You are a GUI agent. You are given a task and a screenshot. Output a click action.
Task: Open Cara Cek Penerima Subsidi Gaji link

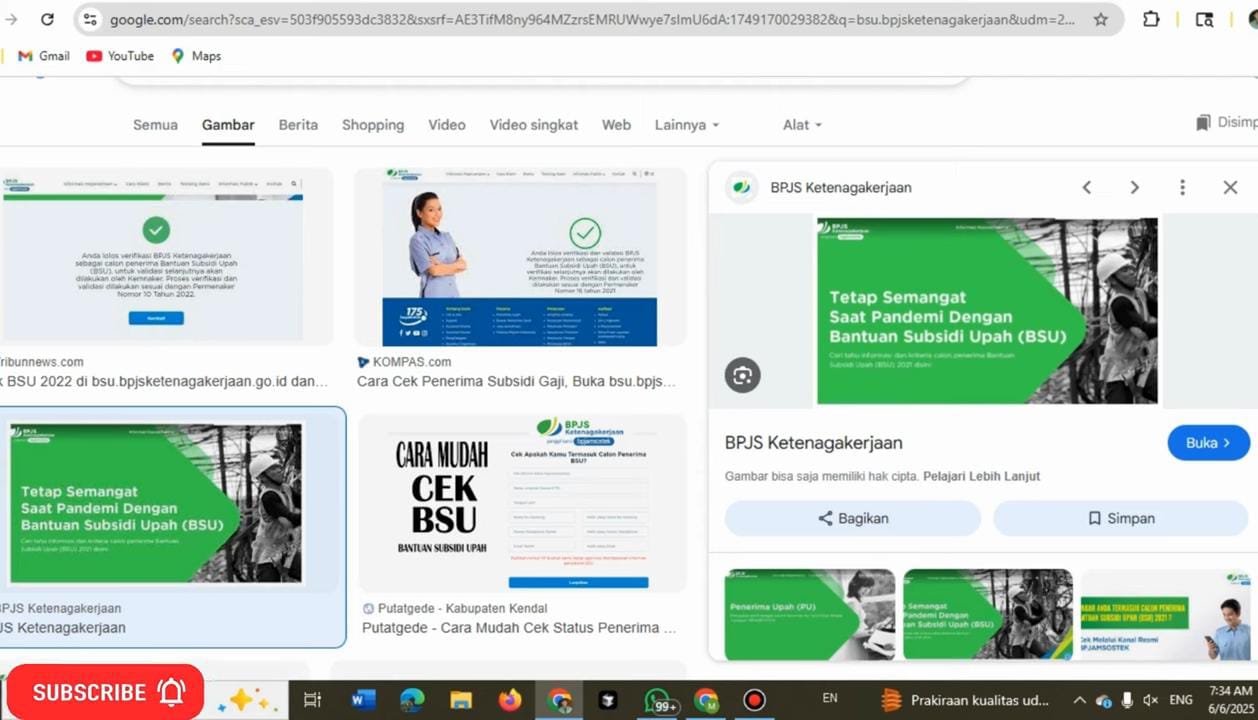[517, 381]
